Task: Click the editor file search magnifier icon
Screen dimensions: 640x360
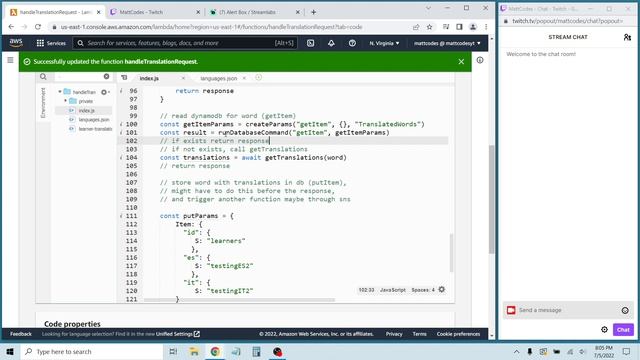Action: click(43, 77)
